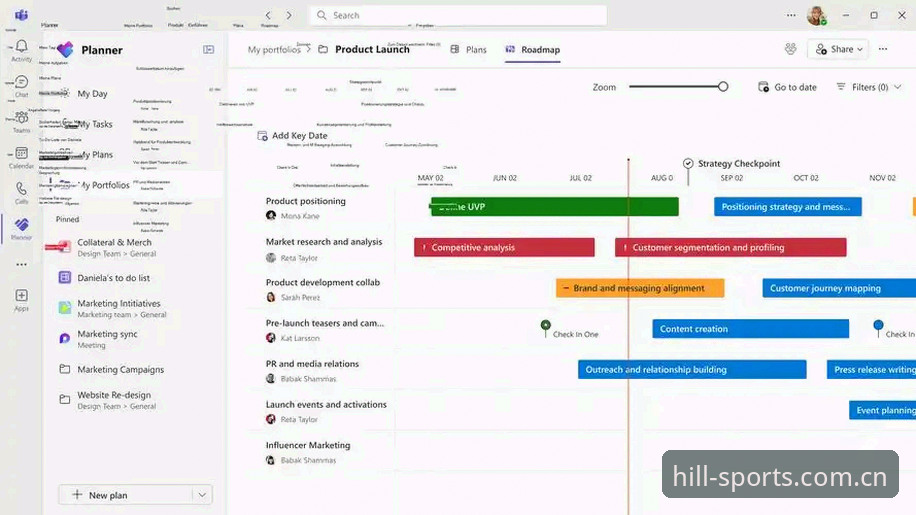916x515 pixels.
Task: Click the Add Key Date icon
Action: click(262, 135)
